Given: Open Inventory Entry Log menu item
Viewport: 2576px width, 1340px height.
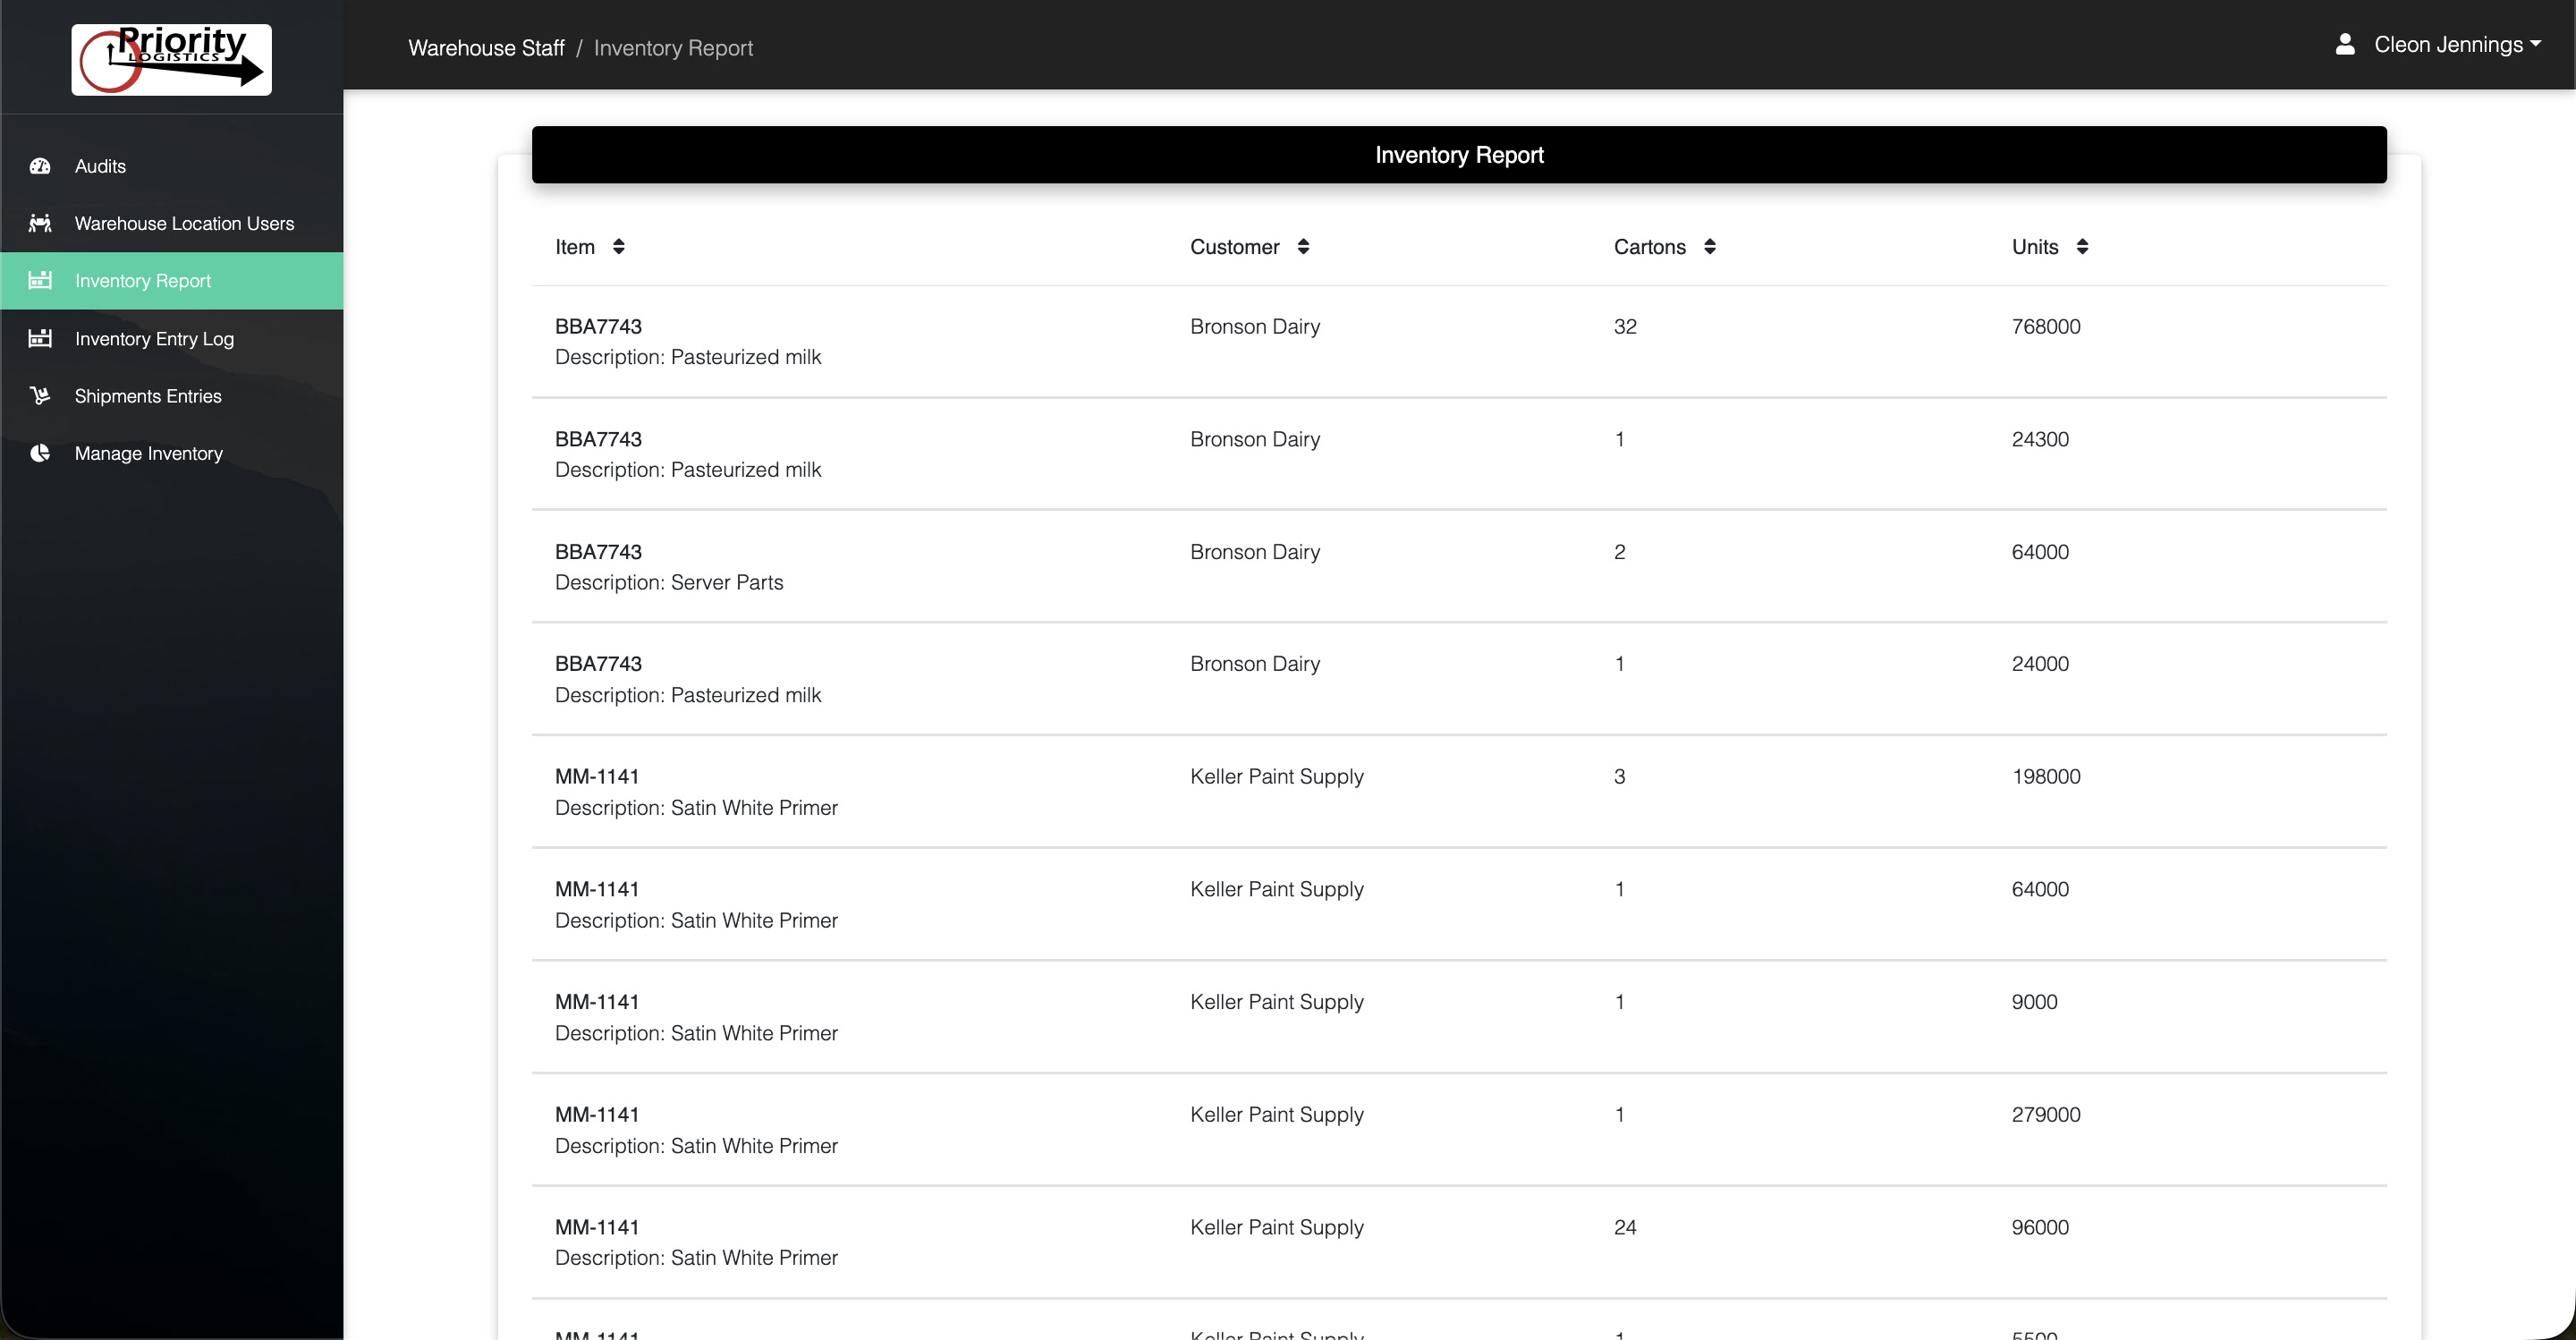Looking at the screenshot, I should coord(154,339).
